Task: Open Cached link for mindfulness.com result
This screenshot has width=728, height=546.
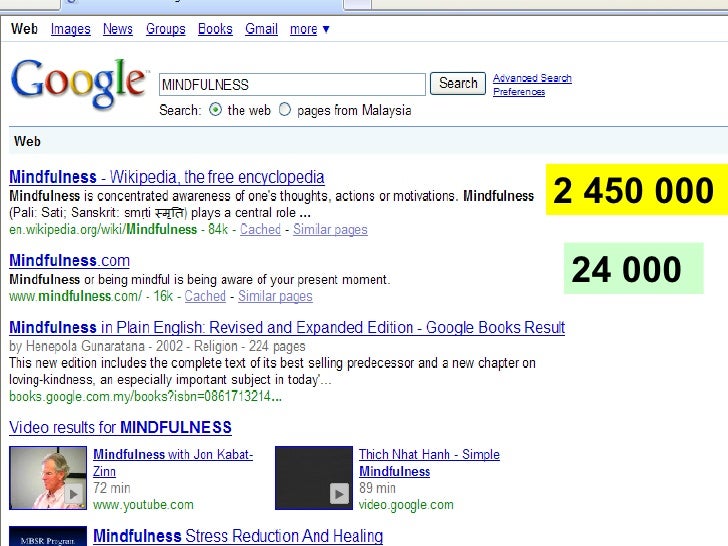Action: pos(205,296)
